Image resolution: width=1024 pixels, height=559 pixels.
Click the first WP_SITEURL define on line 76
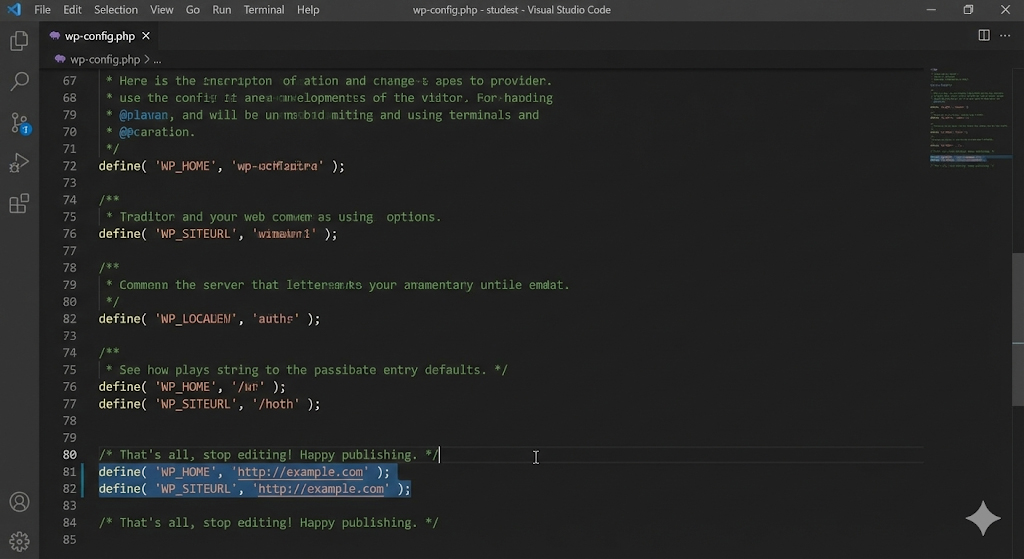coord(218,234)
